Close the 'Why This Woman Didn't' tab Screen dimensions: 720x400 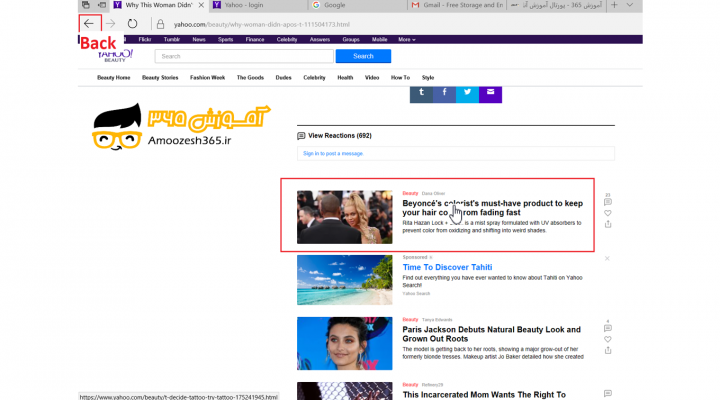(201, 5)
